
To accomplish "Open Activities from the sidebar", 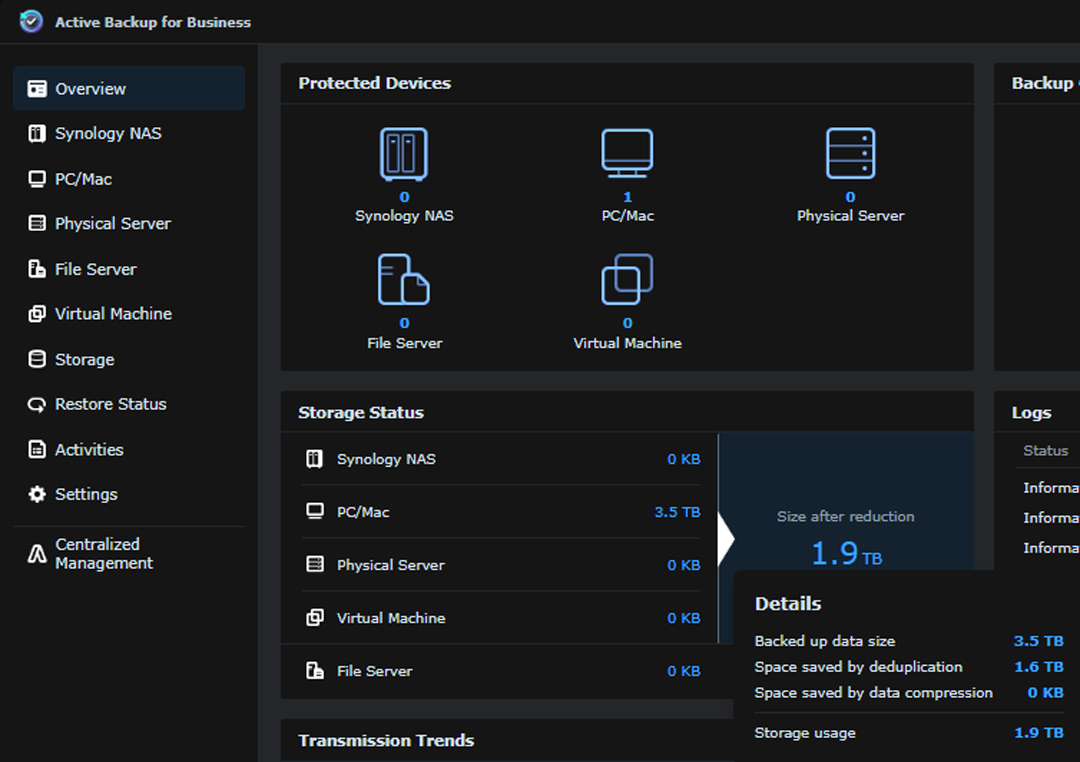I will pyautogui.click(x=89, y=449).
